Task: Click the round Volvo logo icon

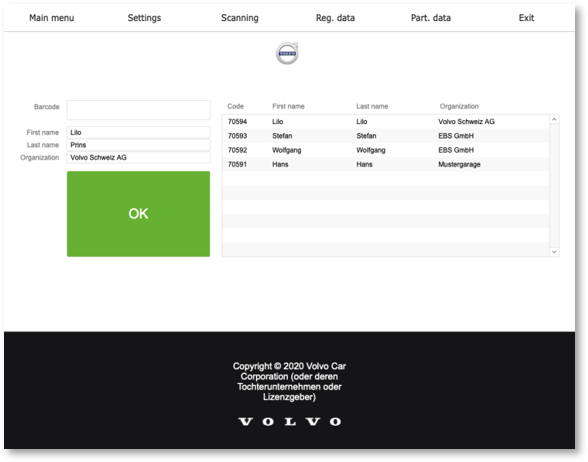Action: tap(287, 53)
